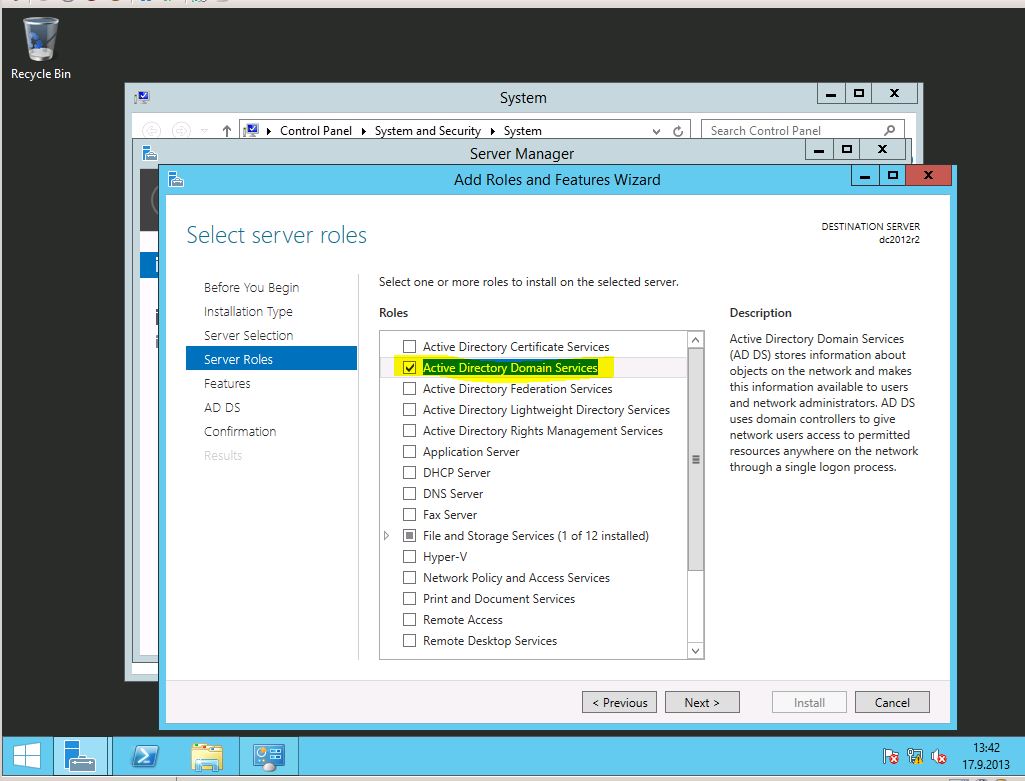
Task: Check the Fax Server role
Action: (409, 514)
